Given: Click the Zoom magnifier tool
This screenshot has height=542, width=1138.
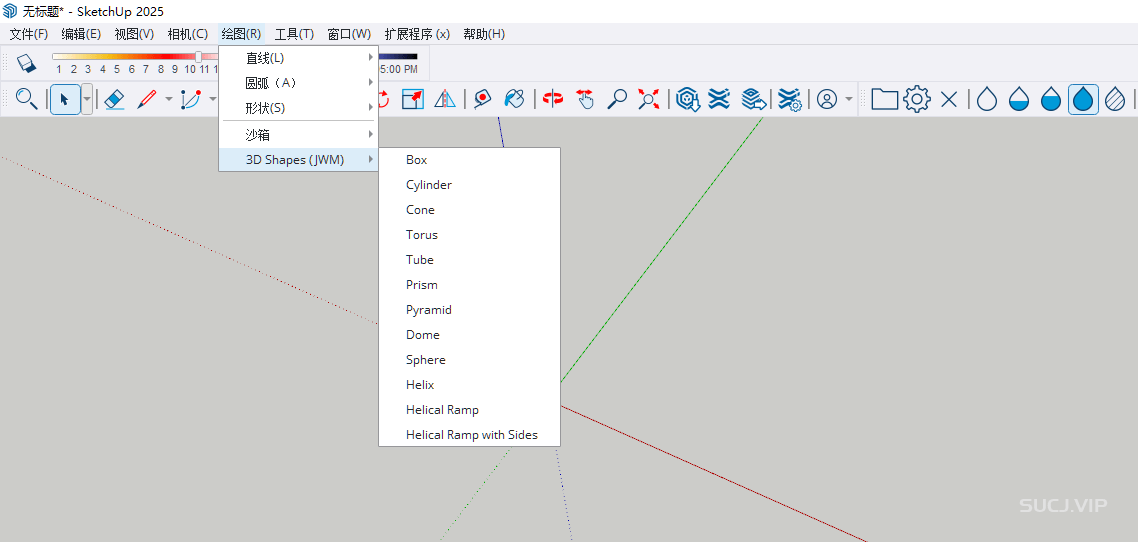Looking at the screenshot, I should coord(616,99).
